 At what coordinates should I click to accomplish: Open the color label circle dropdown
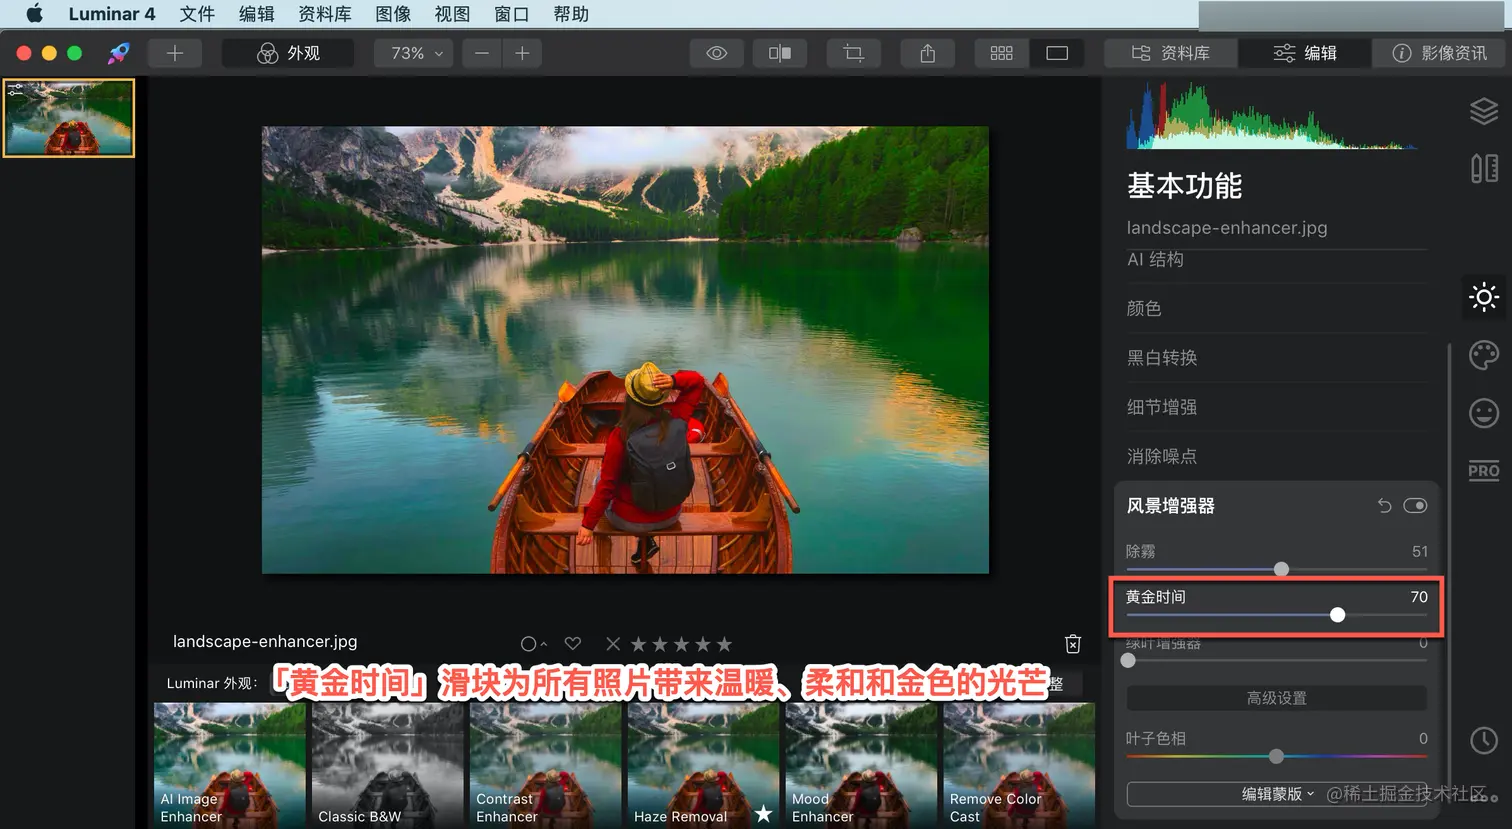point(533,644)
